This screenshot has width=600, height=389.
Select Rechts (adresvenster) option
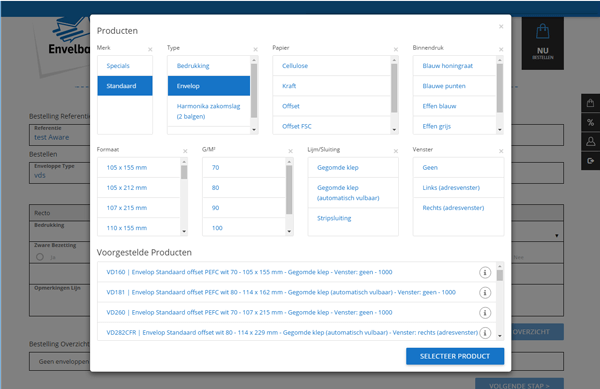click(x=458, y=208)
